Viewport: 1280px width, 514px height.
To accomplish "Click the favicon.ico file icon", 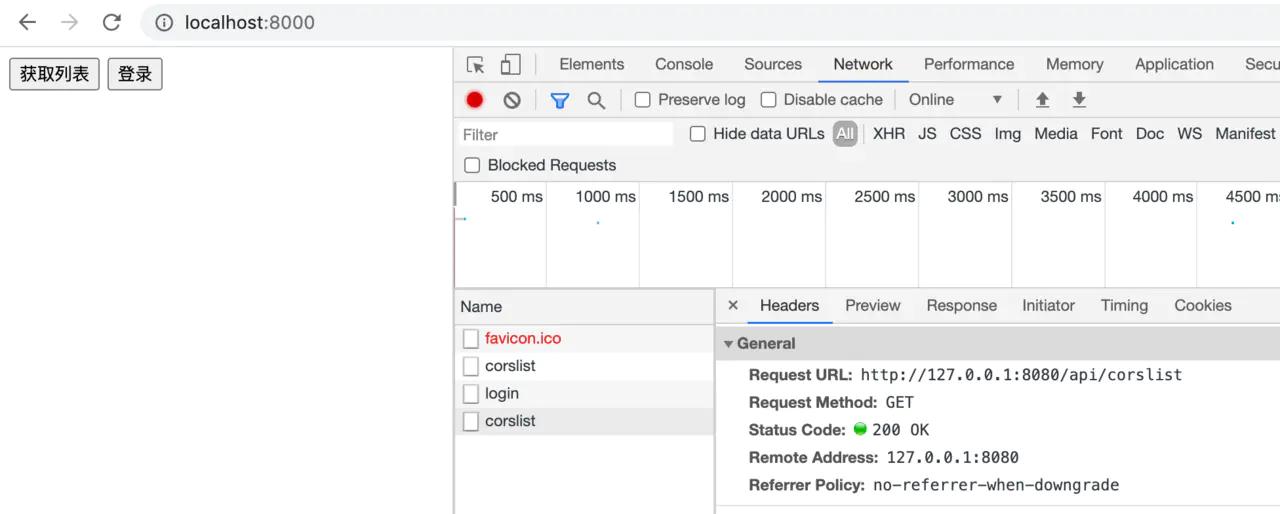I will [471, 339].
